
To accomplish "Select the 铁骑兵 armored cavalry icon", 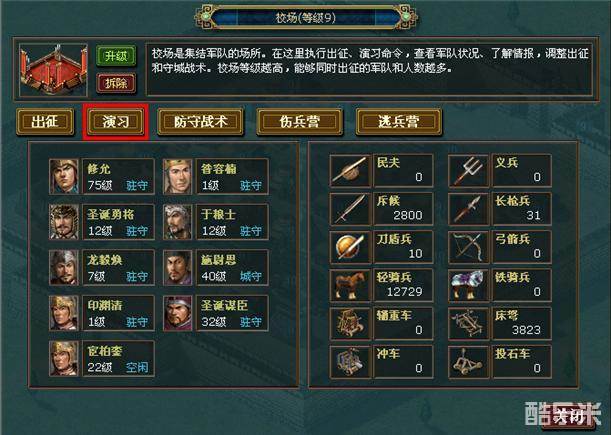I will [x=468, y=285].
